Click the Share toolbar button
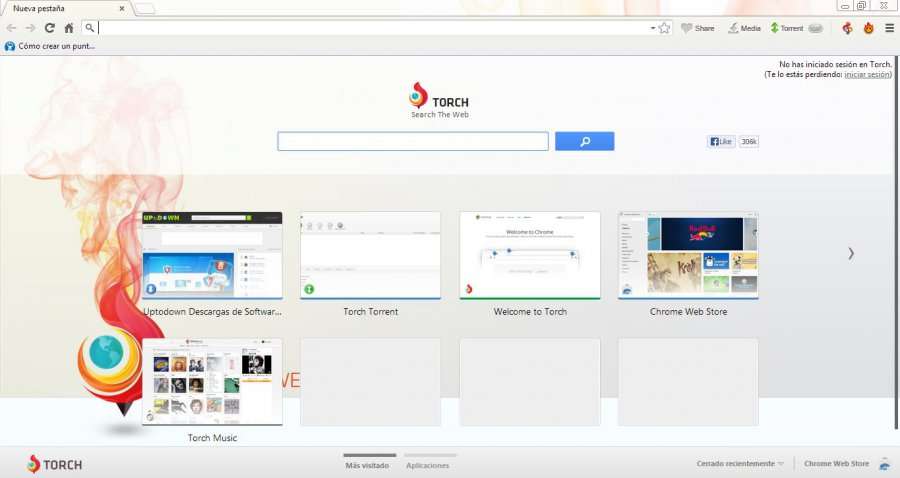The image size is (900, 478). click(x=698, y=28)
